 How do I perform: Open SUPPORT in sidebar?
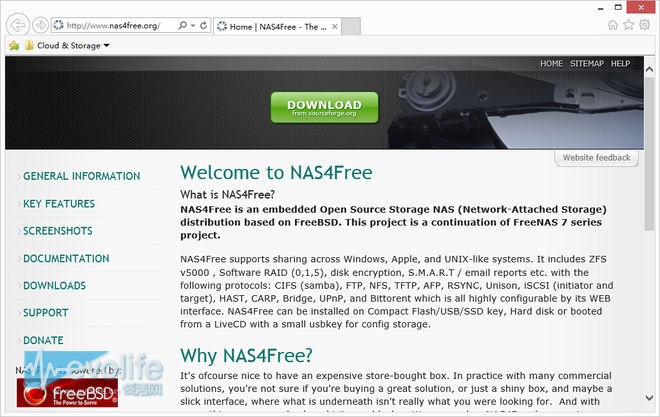click(x=45, y=313)
